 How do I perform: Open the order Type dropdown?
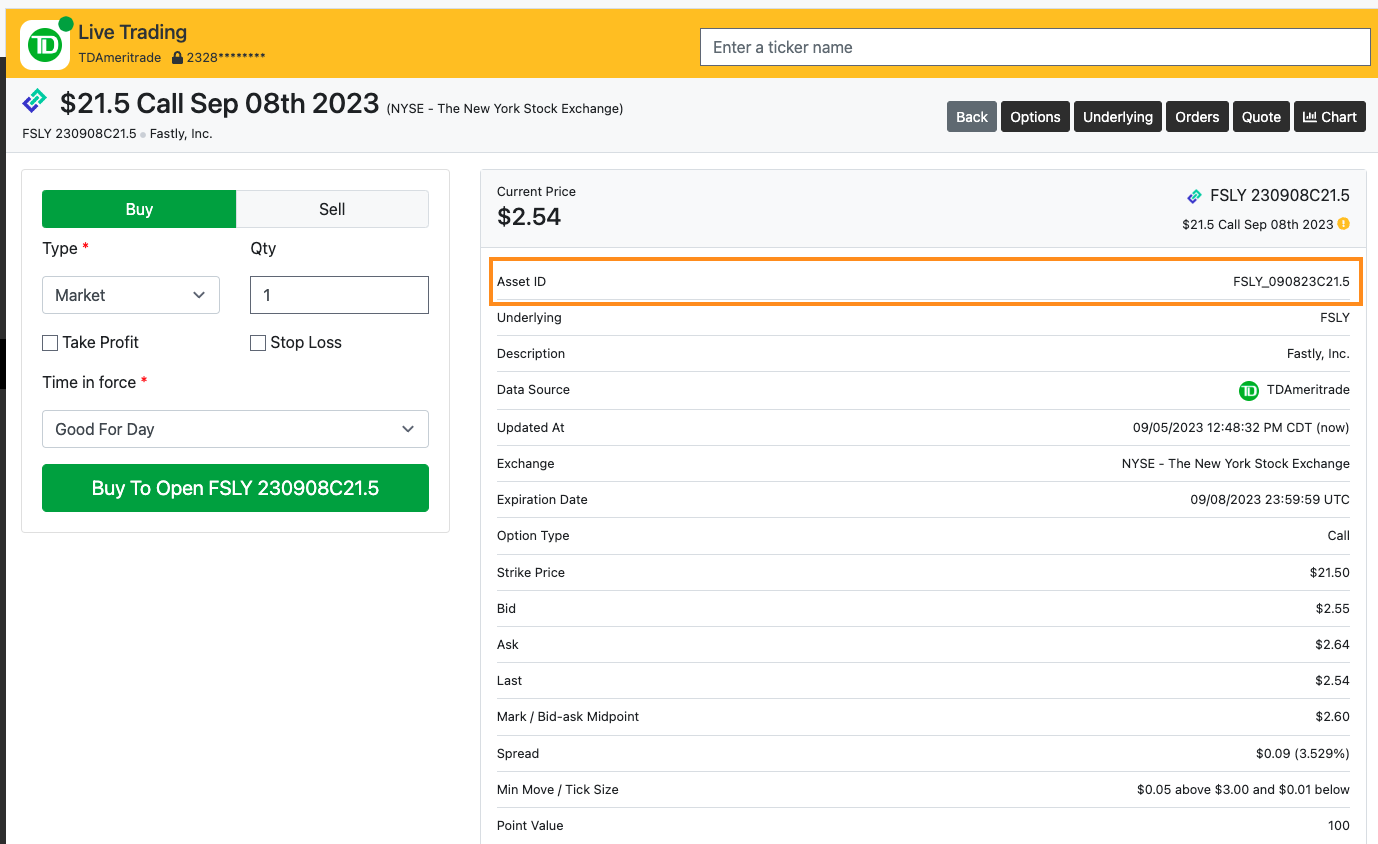130,295
